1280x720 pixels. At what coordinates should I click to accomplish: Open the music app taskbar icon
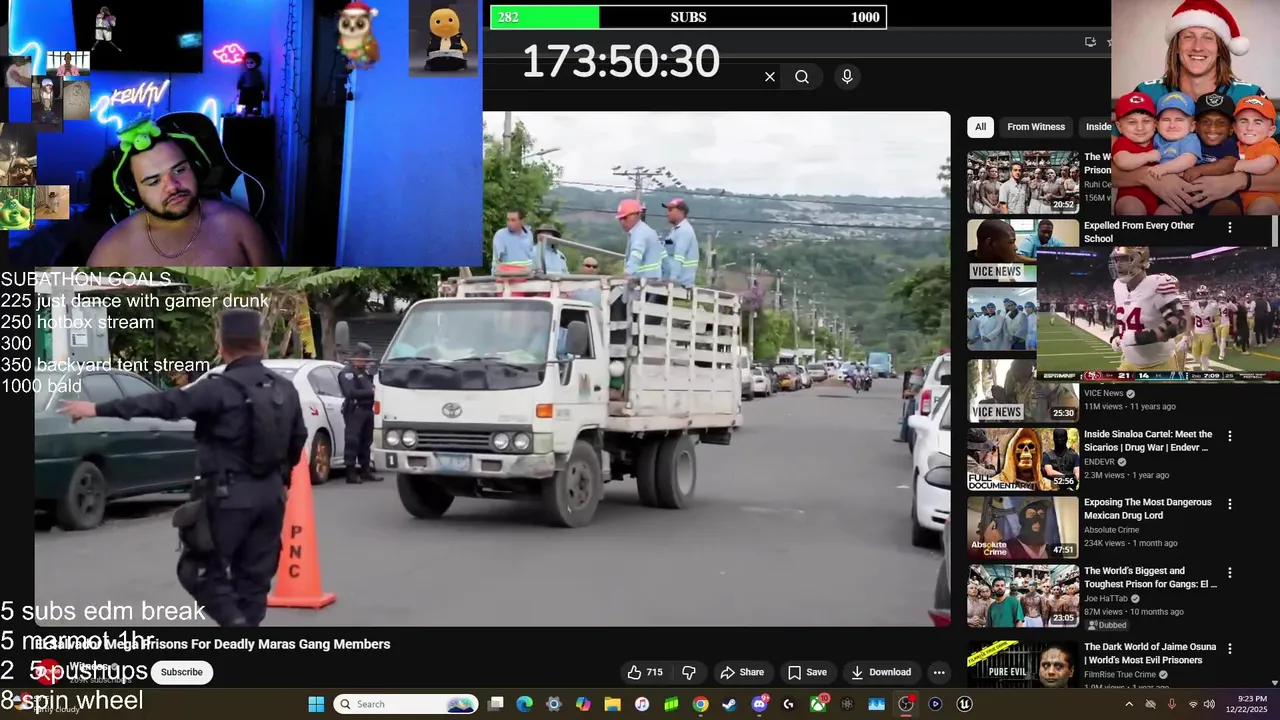click(x=642, y=704)
